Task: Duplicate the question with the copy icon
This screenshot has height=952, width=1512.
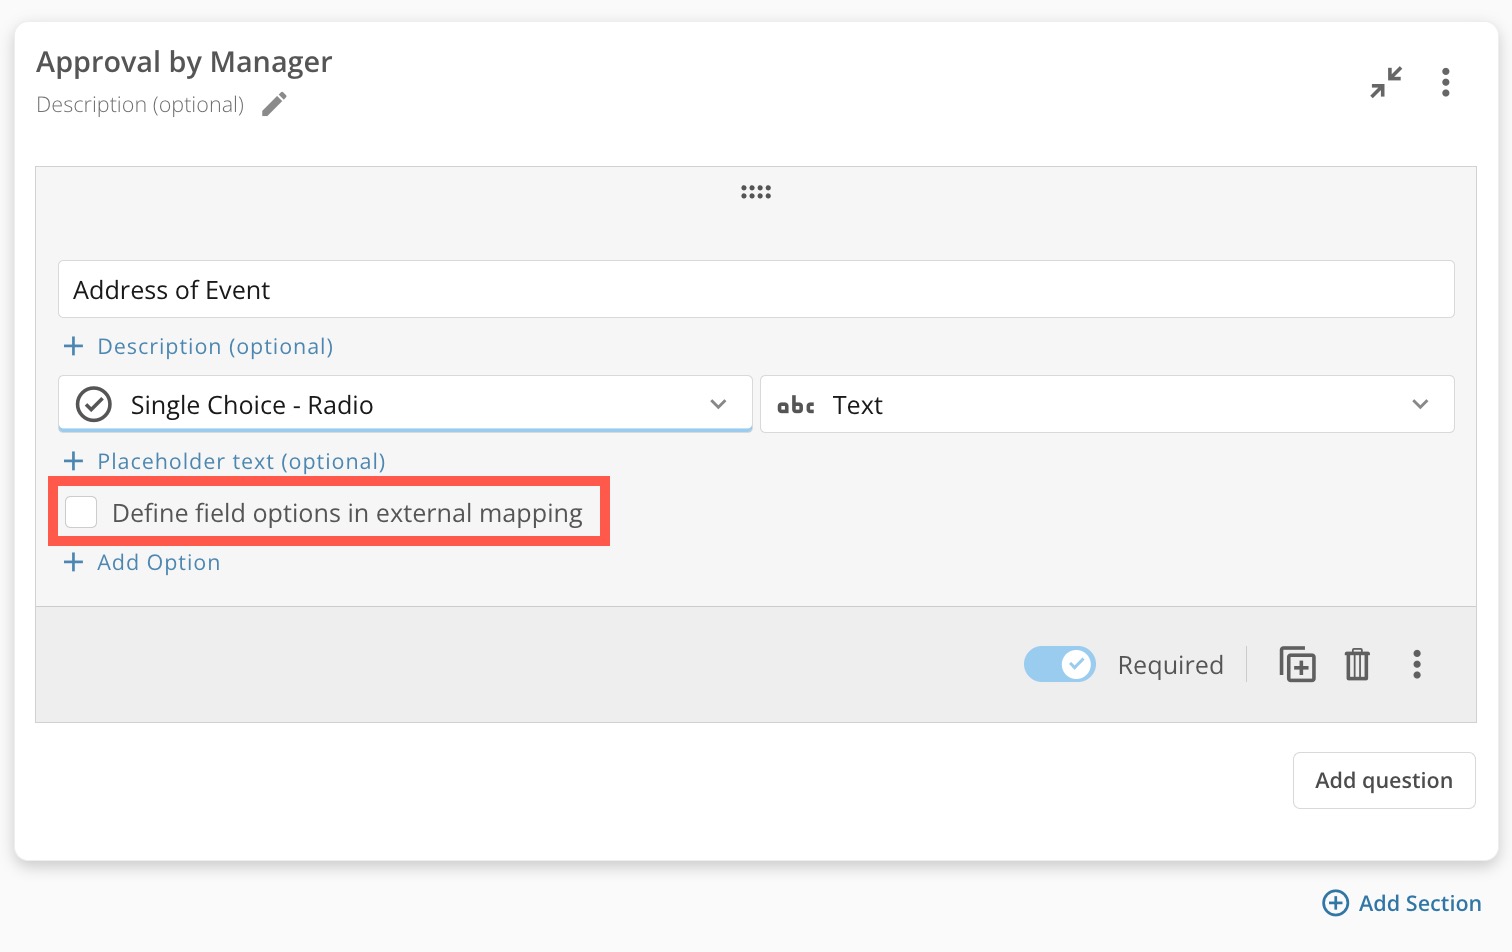Action: [1297, 664]
